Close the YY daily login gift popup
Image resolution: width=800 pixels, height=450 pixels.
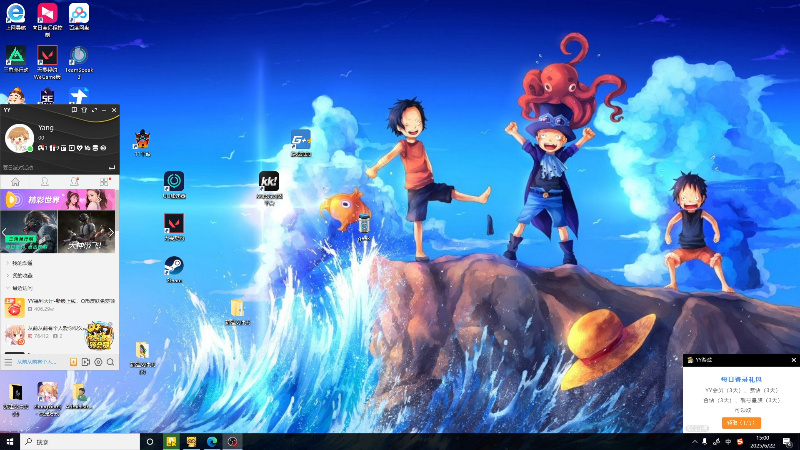click(793, 360)
